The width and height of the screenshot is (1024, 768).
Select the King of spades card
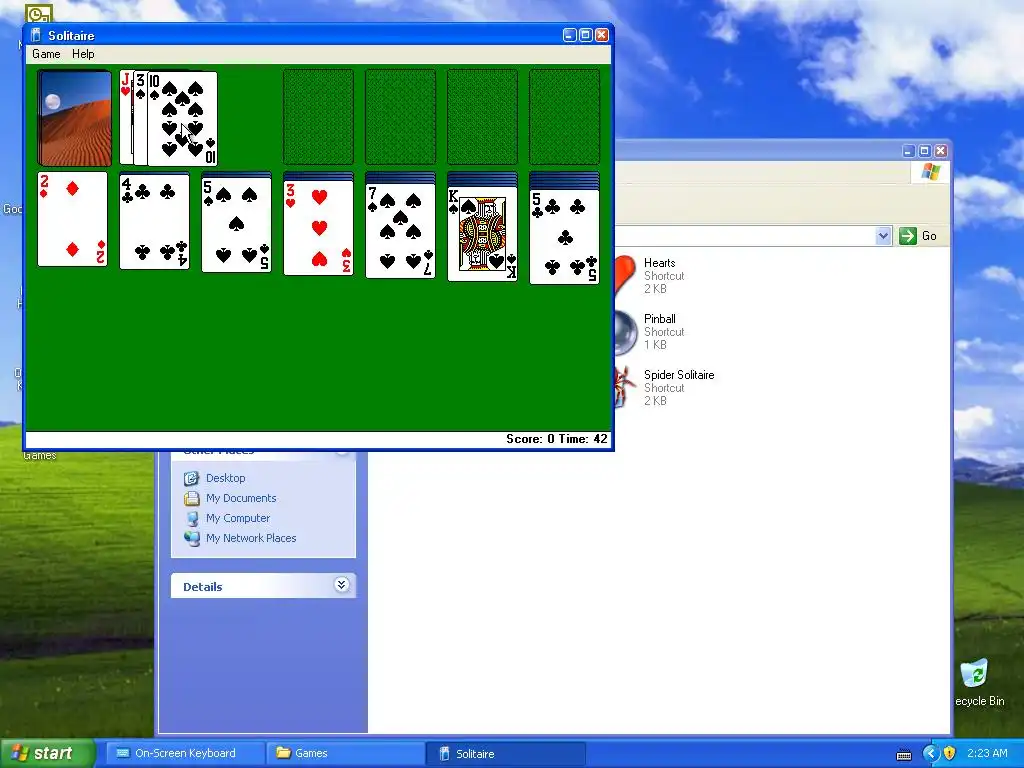pyautogui.click(x=483, y=234)
